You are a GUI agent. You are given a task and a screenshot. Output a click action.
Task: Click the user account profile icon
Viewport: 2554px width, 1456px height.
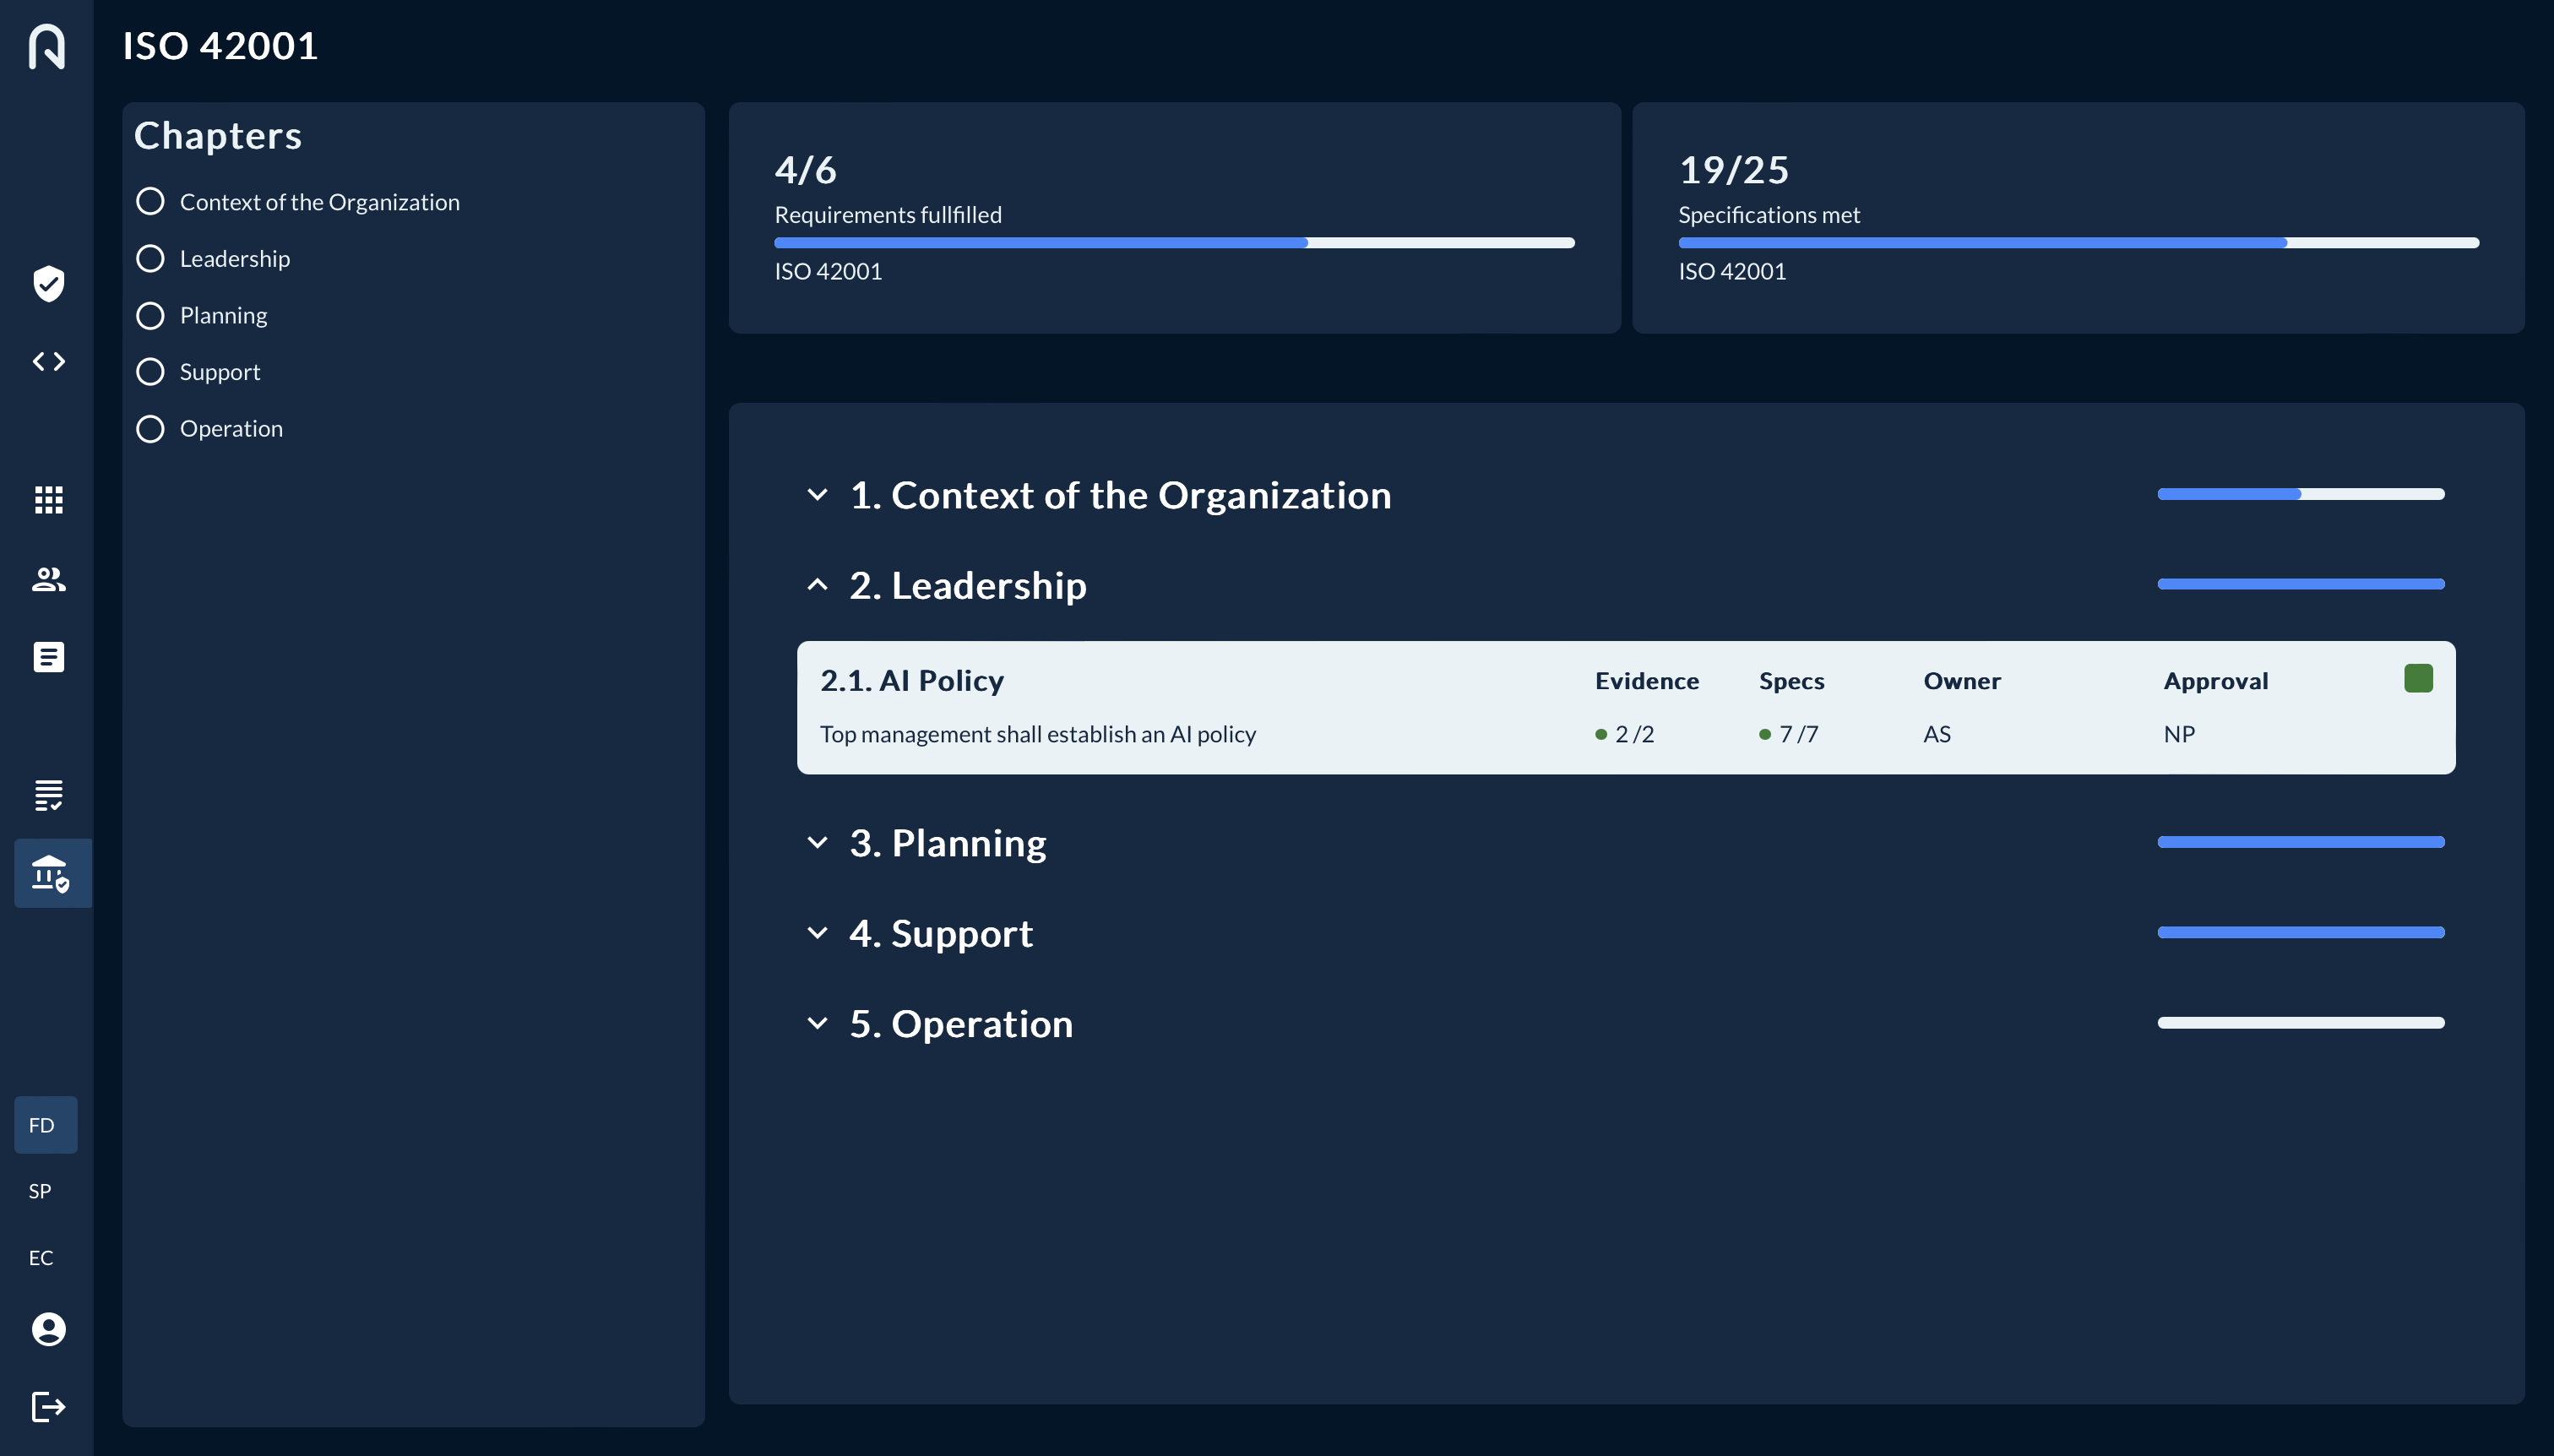click(x=48, y=1329)
